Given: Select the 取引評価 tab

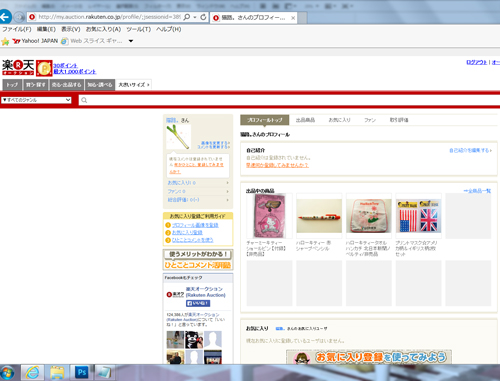Looking at the screenshot, I should pos(399,120).
